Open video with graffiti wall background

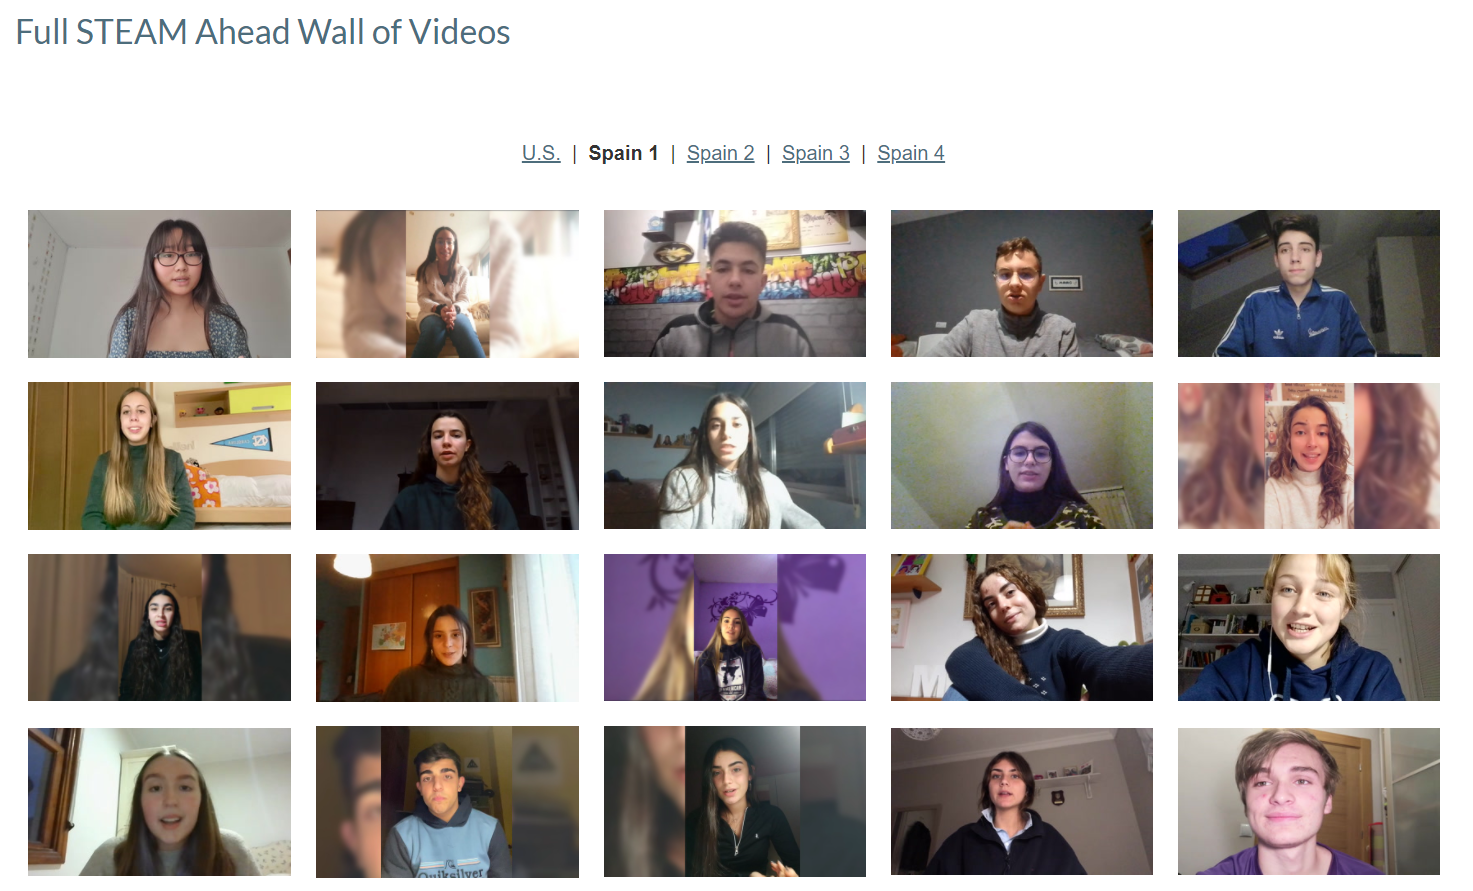tap(735, 284)
